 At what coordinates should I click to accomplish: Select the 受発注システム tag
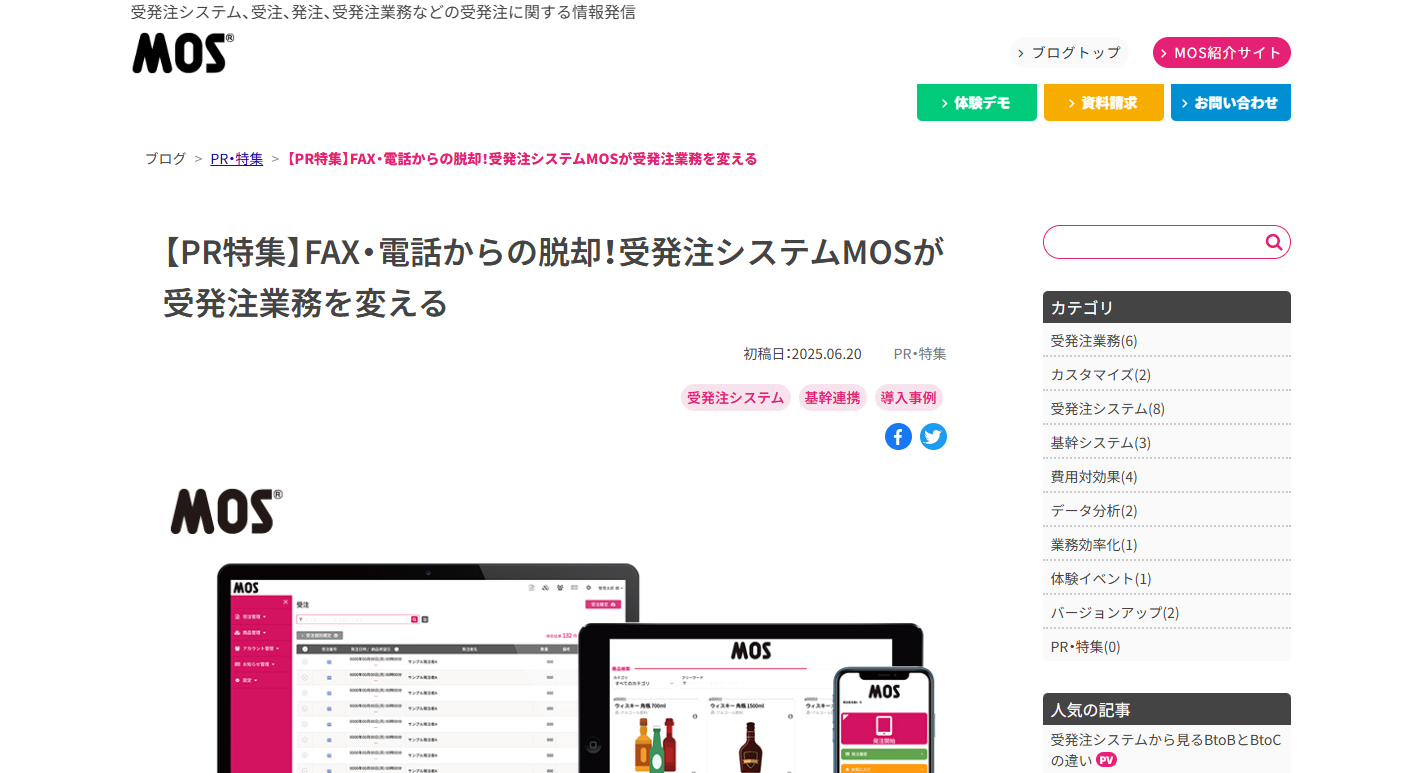[736, 397]
